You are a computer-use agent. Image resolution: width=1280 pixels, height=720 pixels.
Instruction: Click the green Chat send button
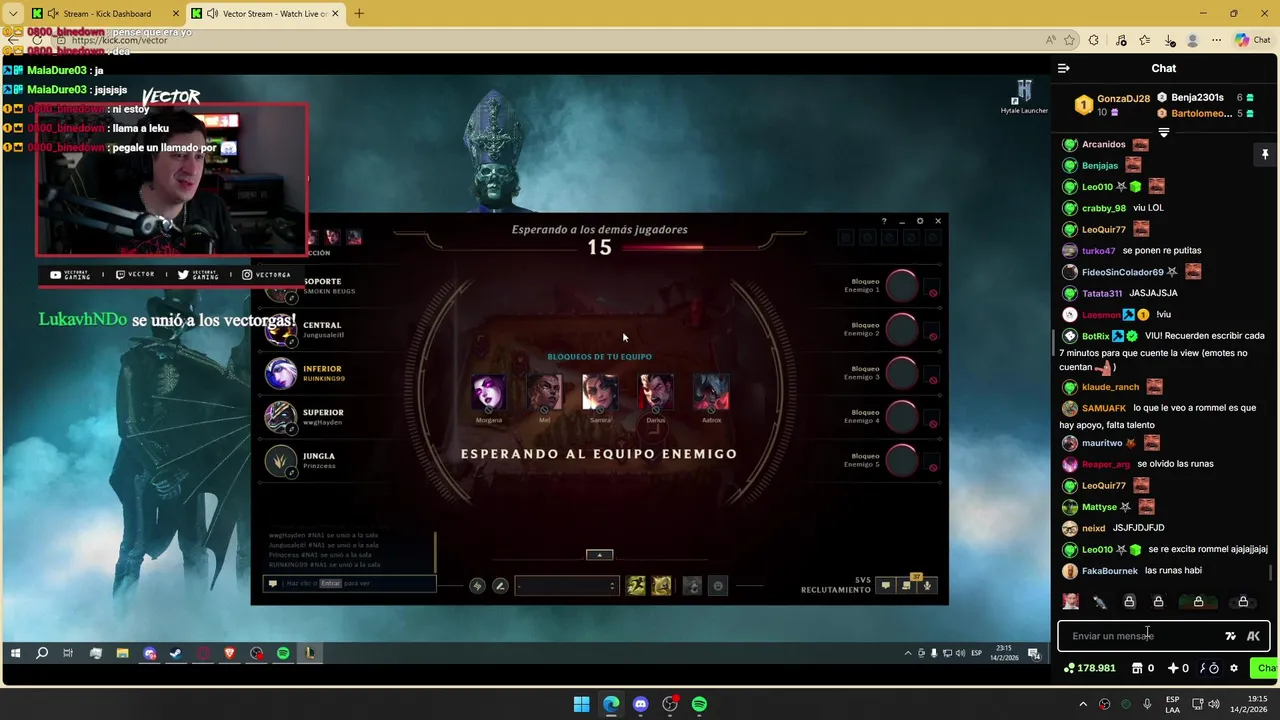(1265, 668)
